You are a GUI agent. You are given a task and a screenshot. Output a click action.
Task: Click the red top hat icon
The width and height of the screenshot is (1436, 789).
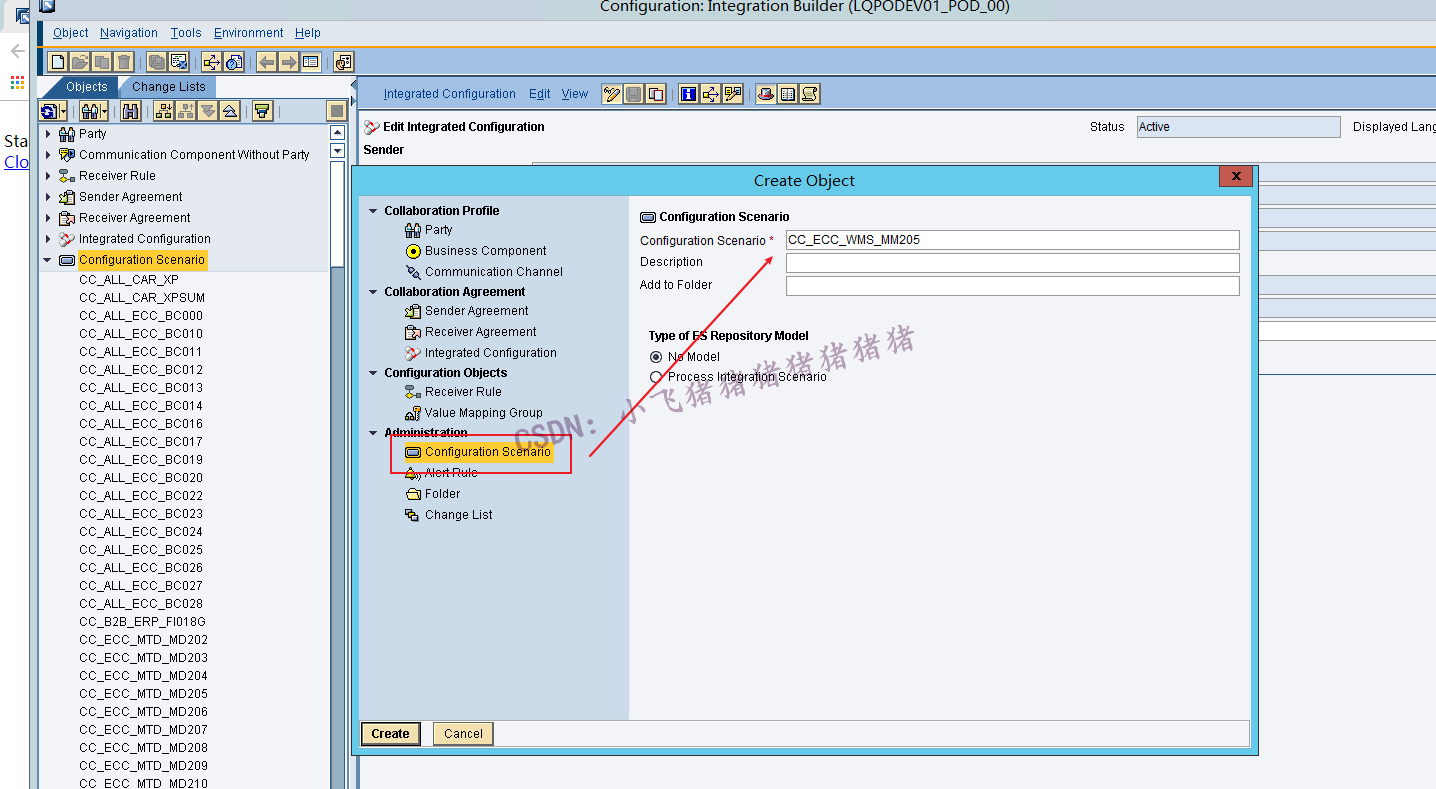(765, 94)
